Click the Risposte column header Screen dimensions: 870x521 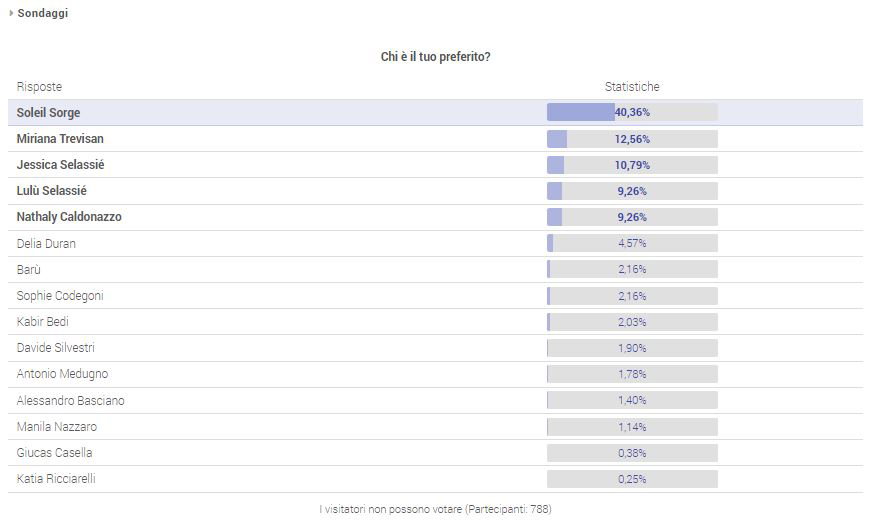(39, 87)
